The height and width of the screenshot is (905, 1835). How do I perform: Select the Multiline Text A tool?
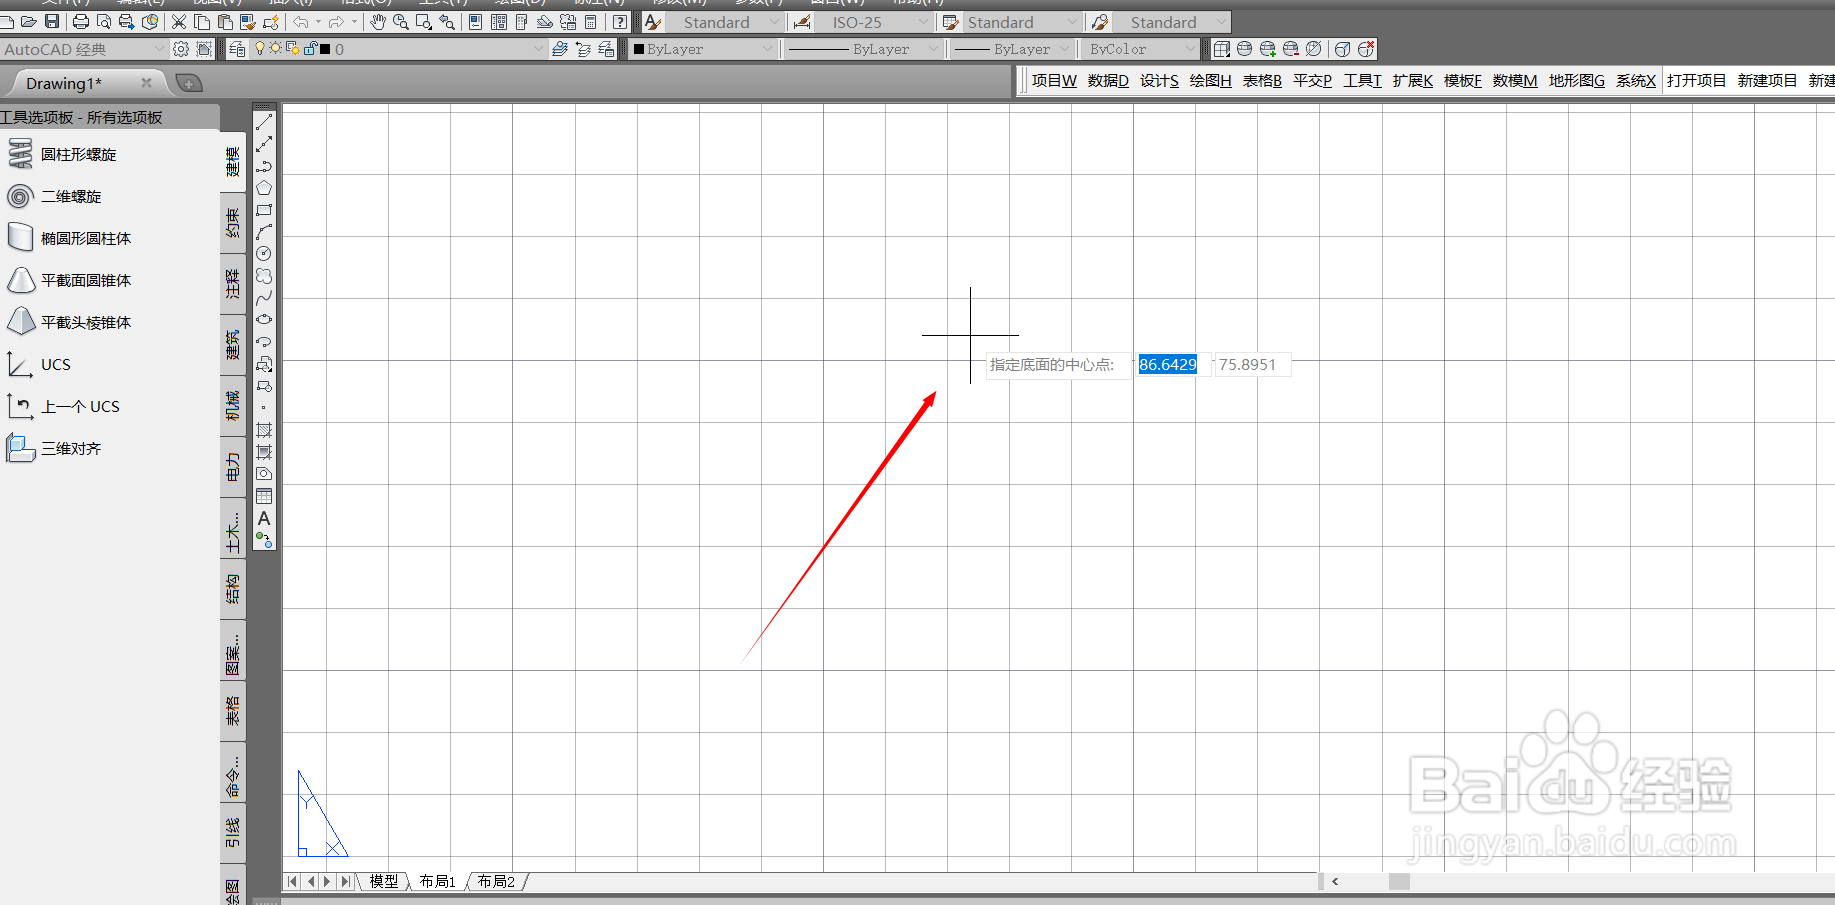coord(264,518)
